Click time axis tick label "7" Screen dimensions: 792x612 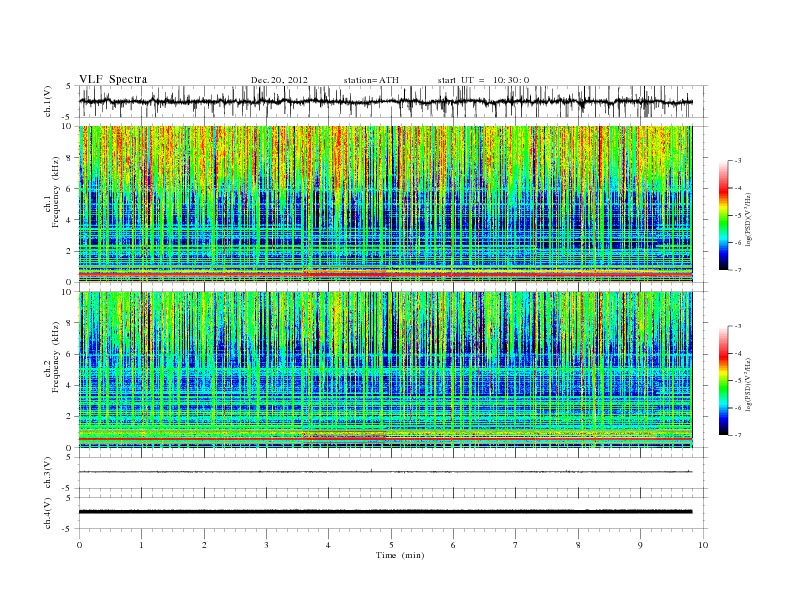[516, 545]
